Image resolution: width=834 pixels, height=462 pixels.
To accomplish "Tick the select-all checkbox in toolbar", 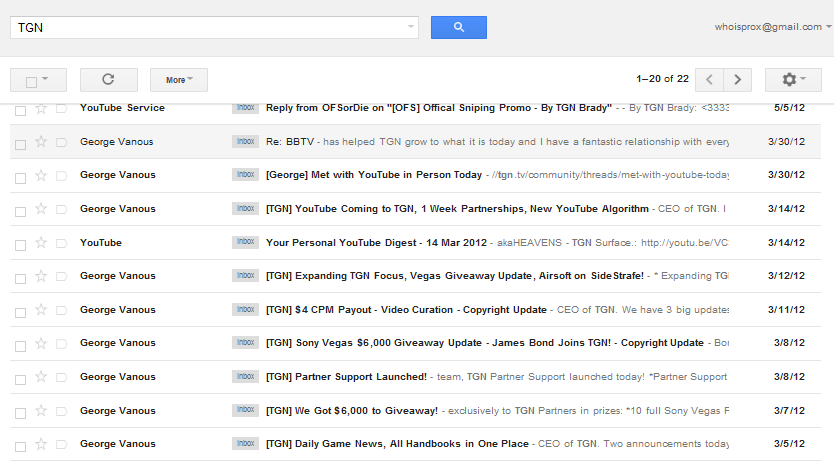I will click(31, 82).
